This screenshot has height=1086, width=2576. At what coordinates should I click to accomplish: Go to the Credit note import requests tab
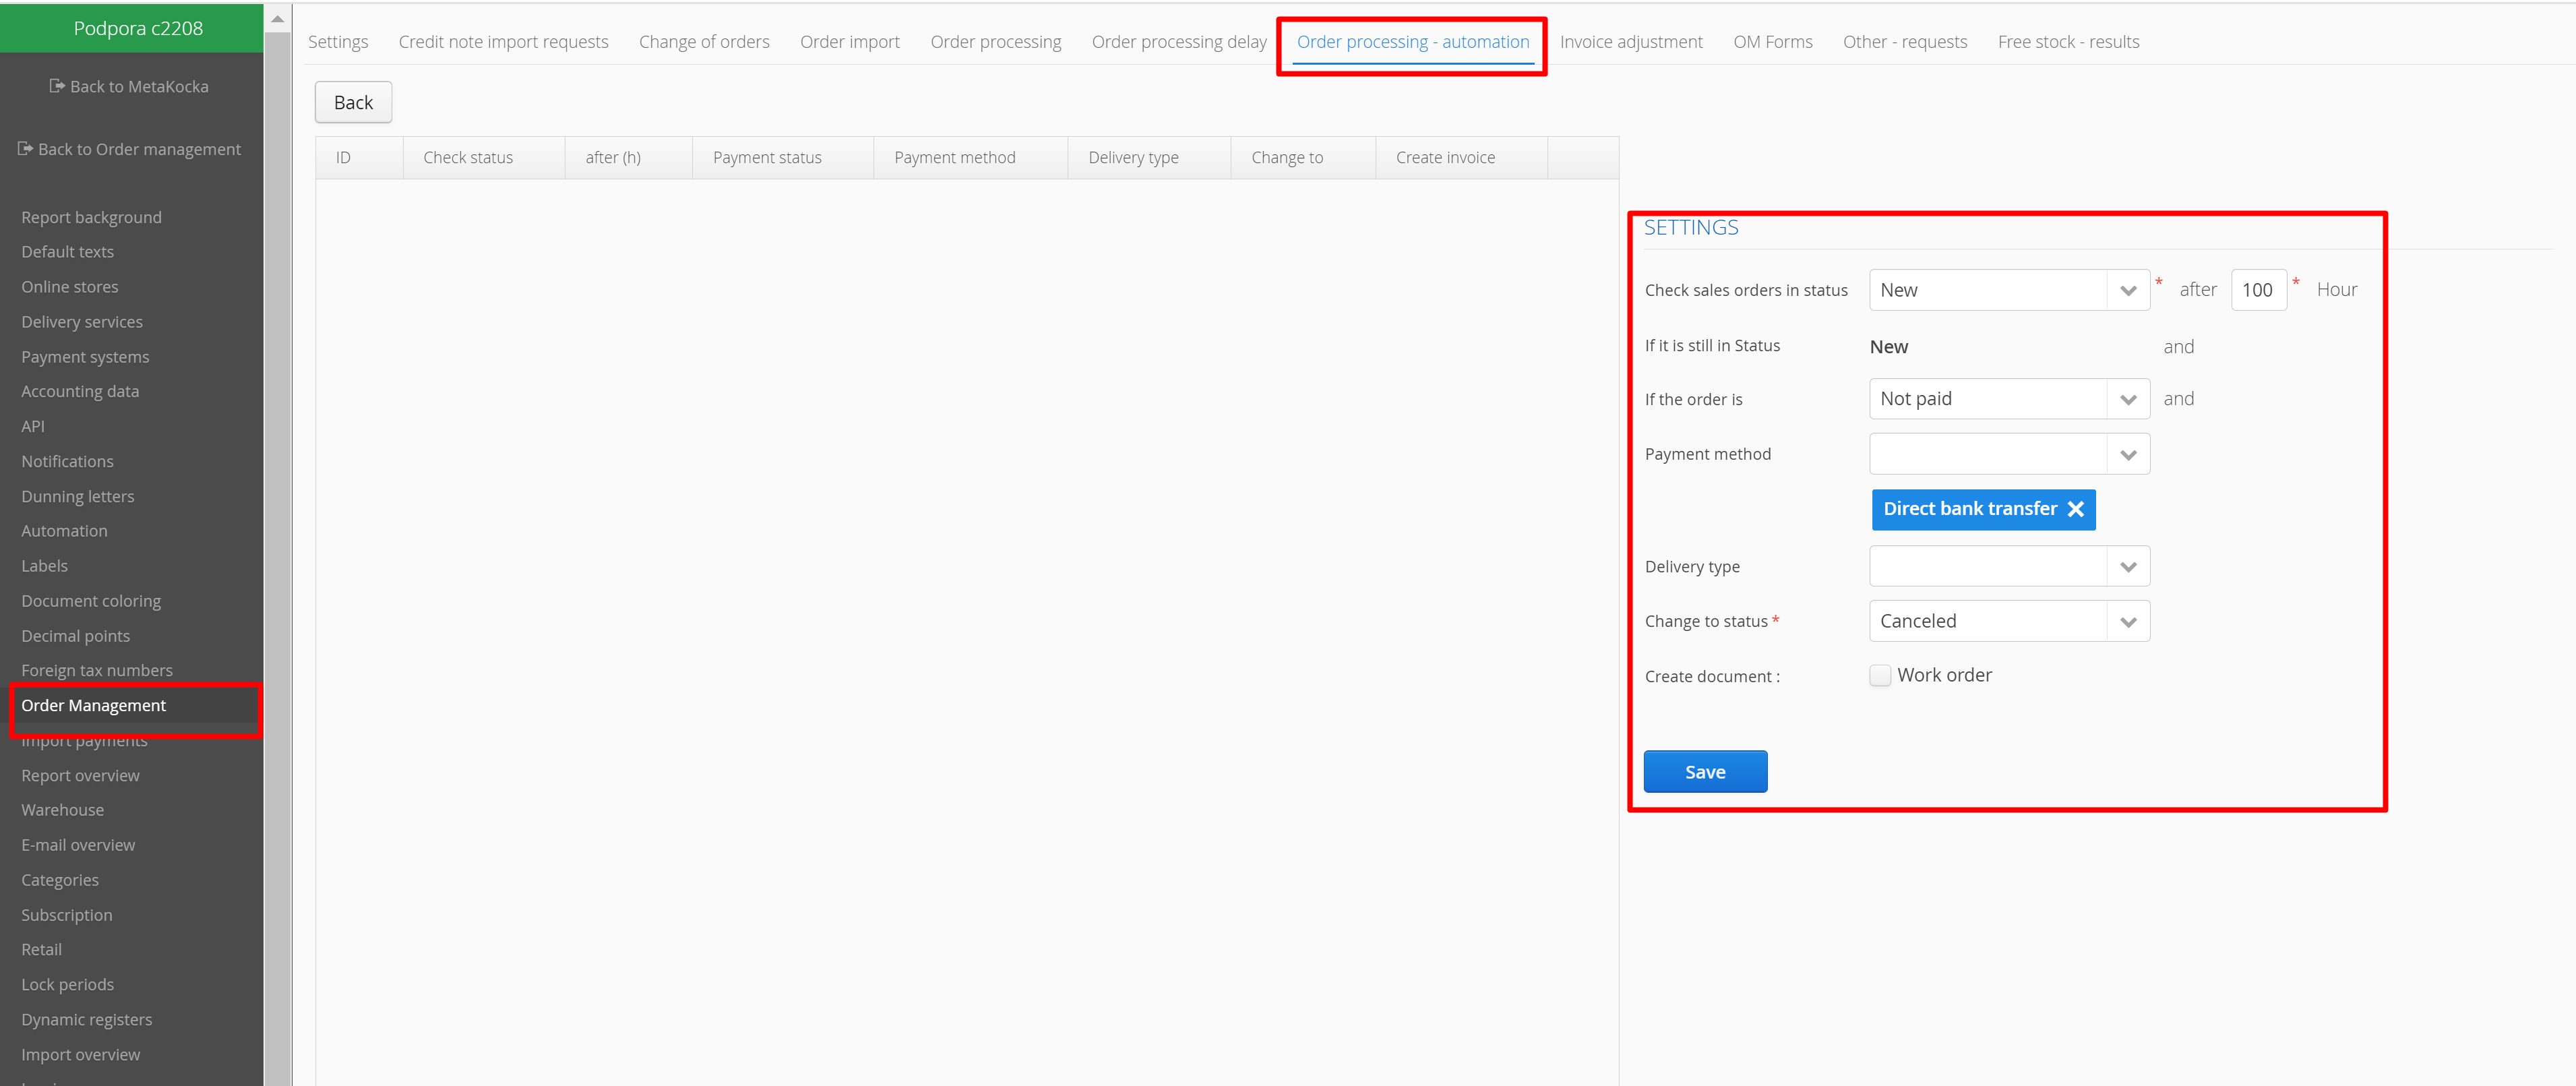[503, 42]
